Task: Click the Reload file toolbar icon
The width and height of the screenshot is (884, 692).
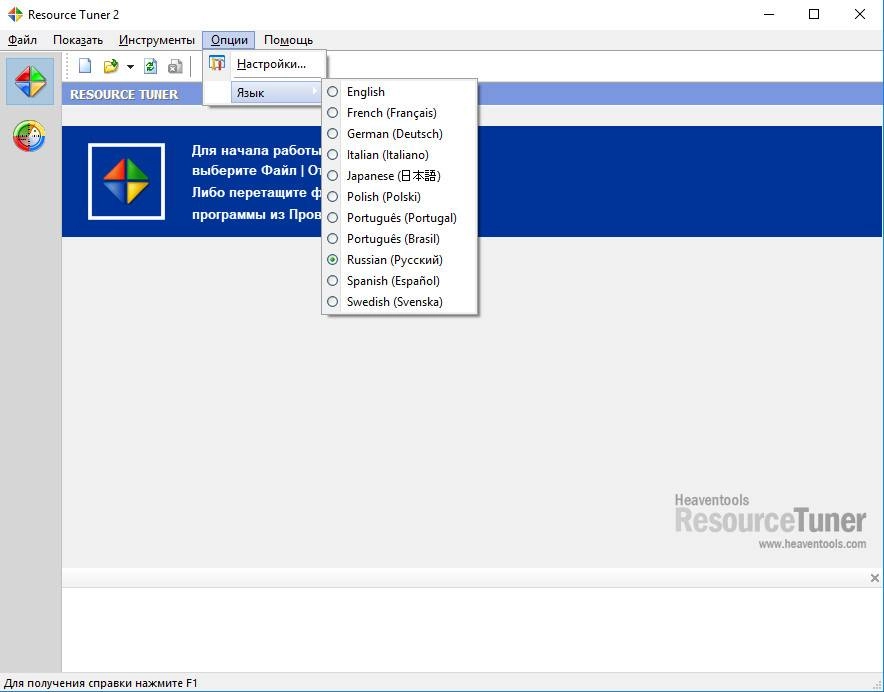Action: coord(150,66)
